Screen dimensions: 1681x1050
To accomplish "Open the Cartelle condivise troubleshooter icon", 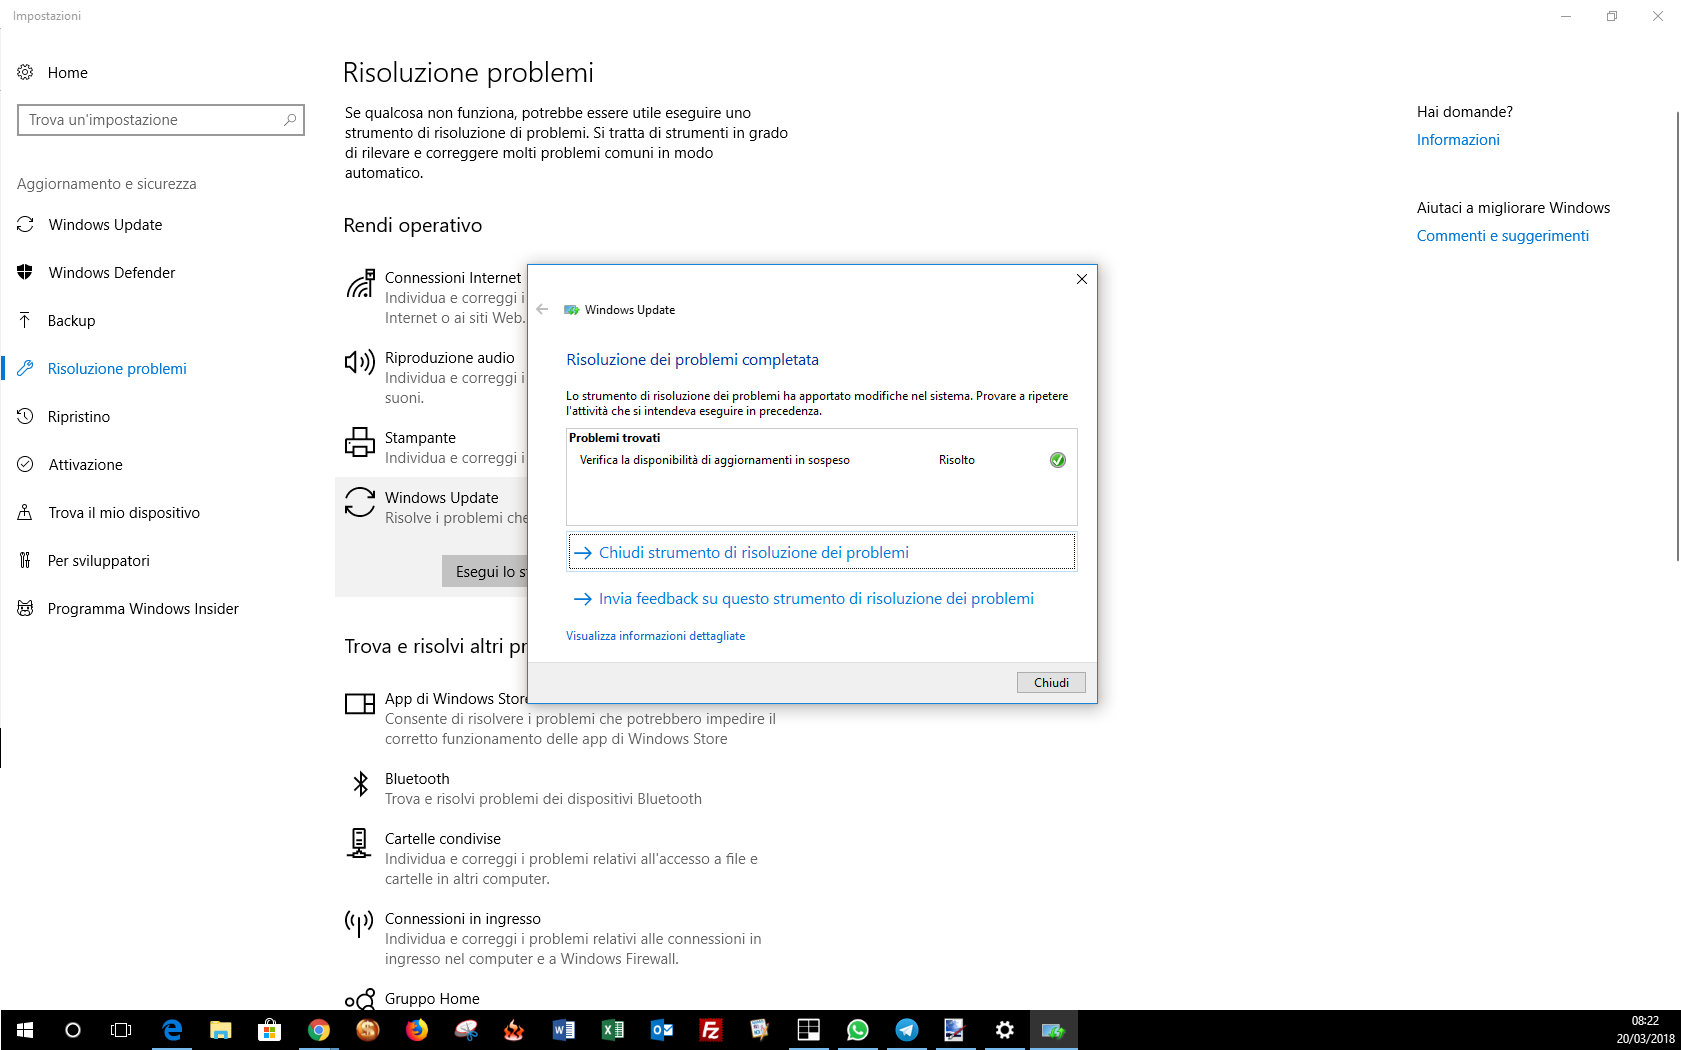I will [x=359, y=843].
